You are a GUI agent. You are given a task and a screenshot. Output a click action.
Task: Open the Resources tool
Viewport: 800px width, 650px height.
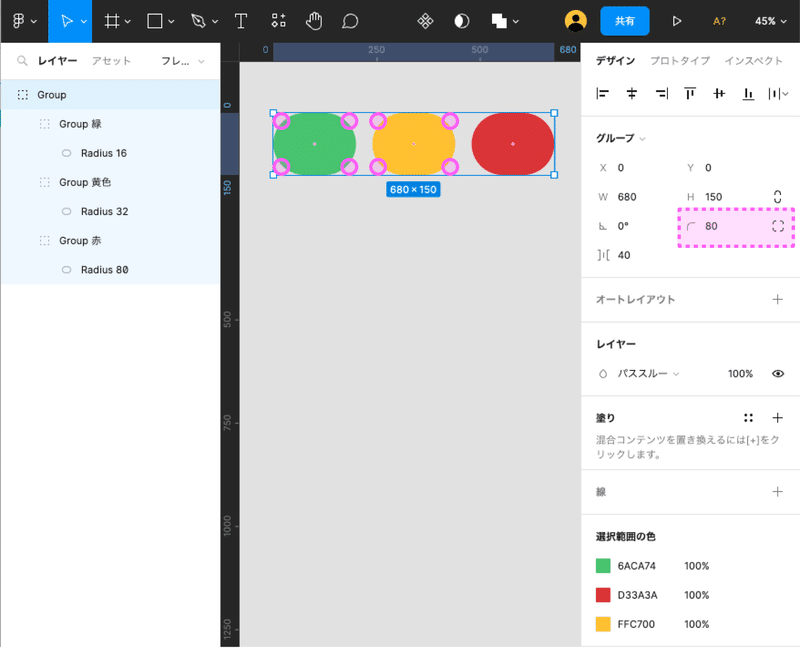coord(278,21)
